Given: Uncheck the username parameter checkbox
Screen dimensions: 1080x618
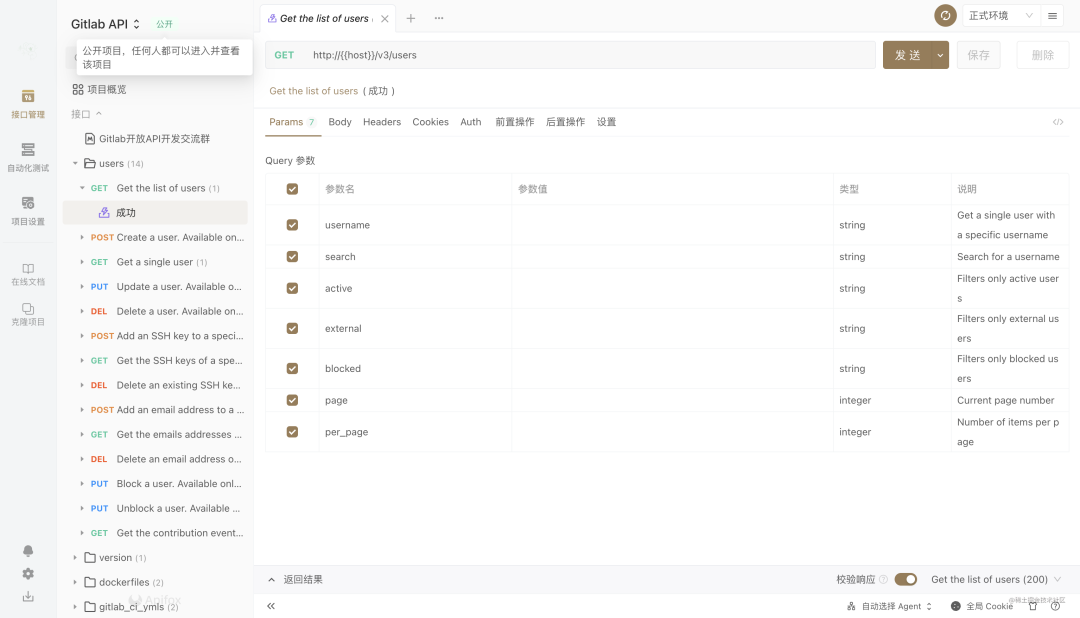Looking at the screenshot, I should (x=292, y=225).
